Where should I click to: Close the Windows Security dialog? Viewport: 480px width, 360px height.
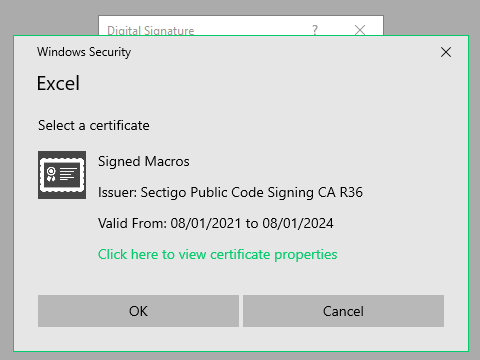(x=446, y=52)
